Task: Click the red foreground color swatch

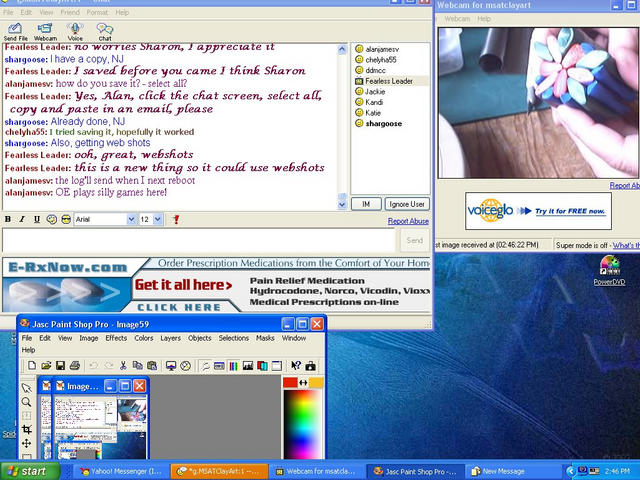Action: (x=290, y=382)
